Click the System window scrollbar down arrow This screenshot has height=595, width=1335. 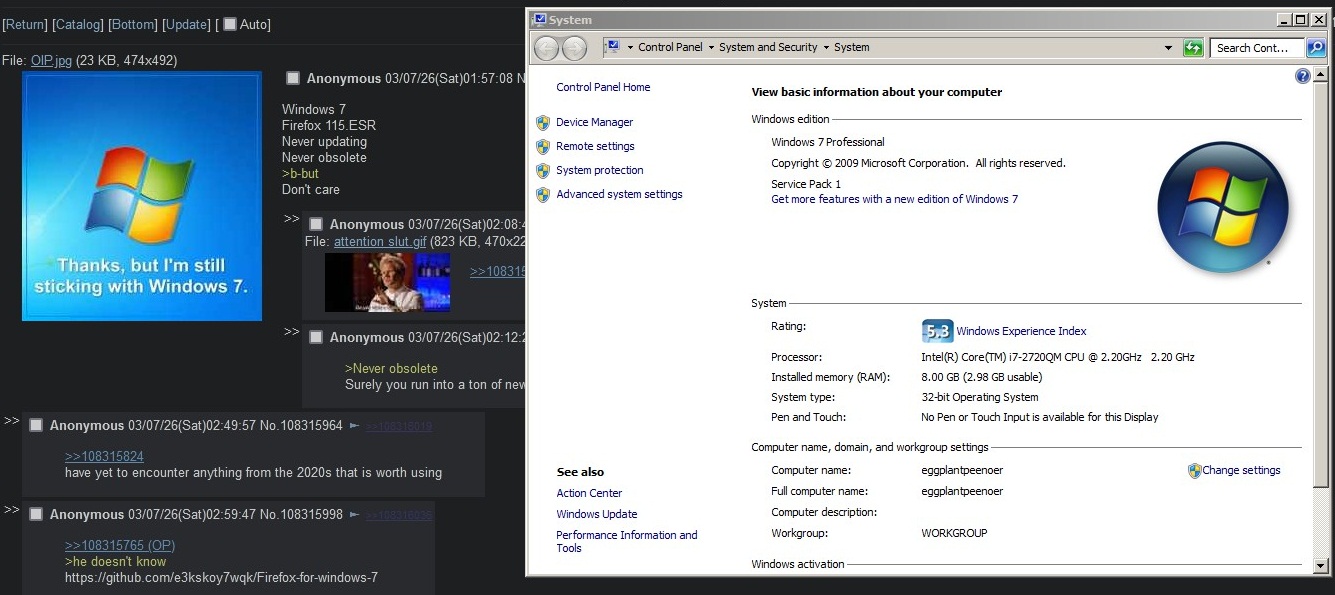click(x=1322, y=566)
